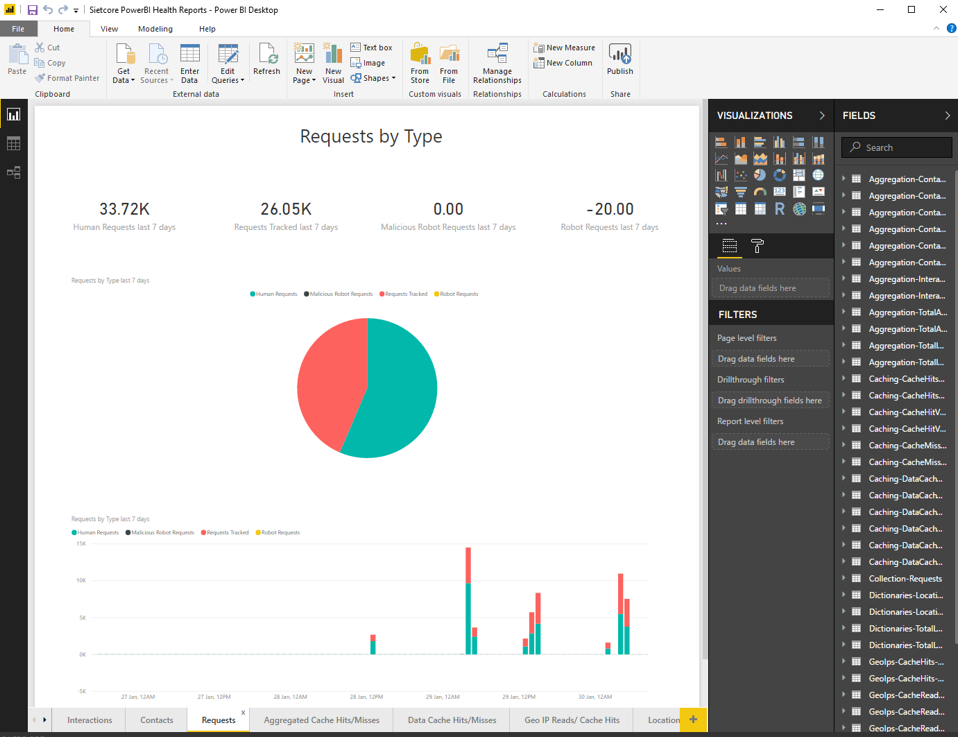Select the Gauge visualization icon
958x737 pixels.
(760, 191)
